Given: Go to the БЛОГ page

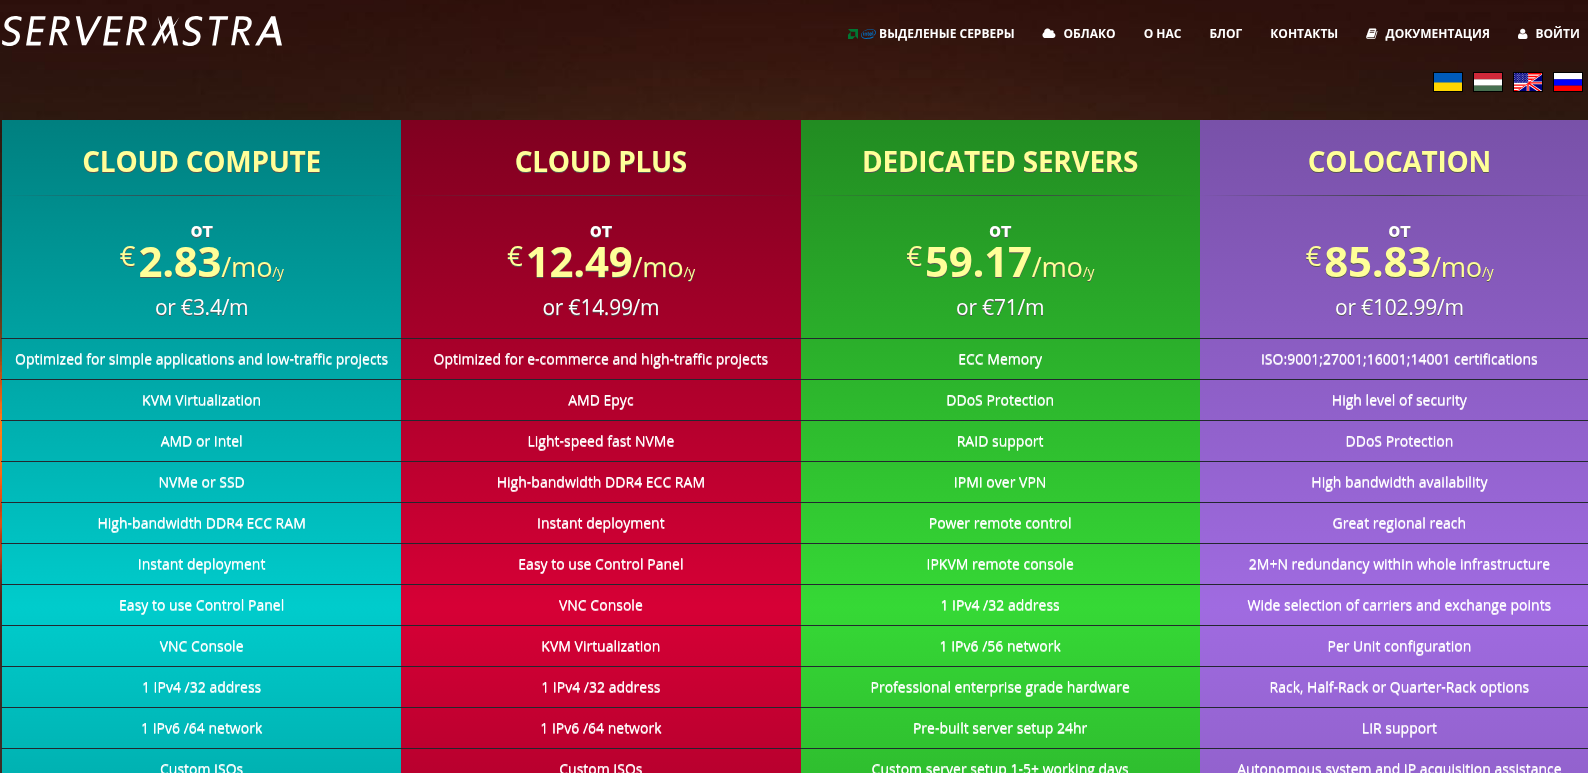Looking at the screenshot, I should point(1225,34).
